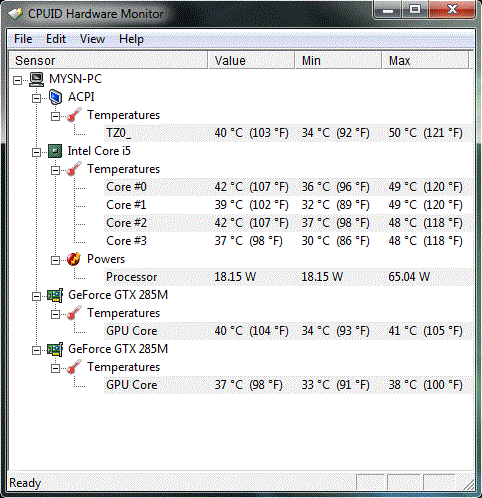This screenshot has height=498, width=482.
Task: Click the CPUID Hardware Monitor title bar icon
Action: (15, 14)
